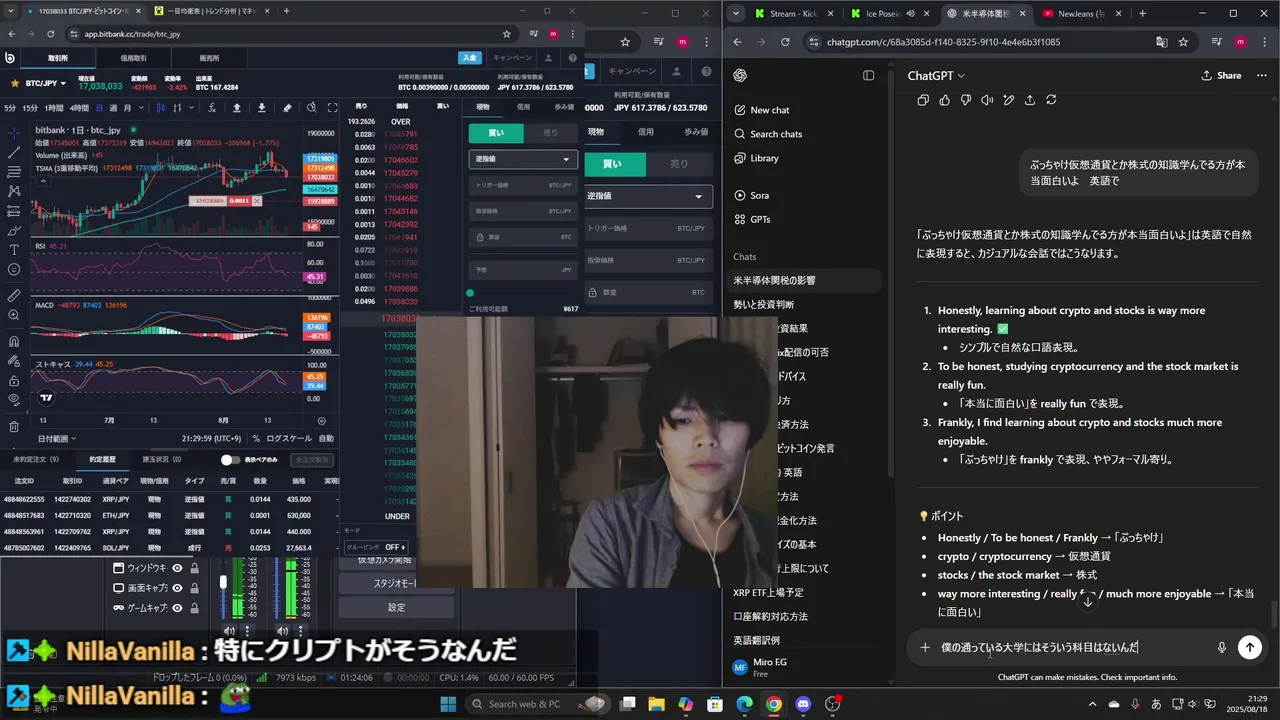
Task: Open Chrome tab search dropdown arrow
Action: pos(736,13)
